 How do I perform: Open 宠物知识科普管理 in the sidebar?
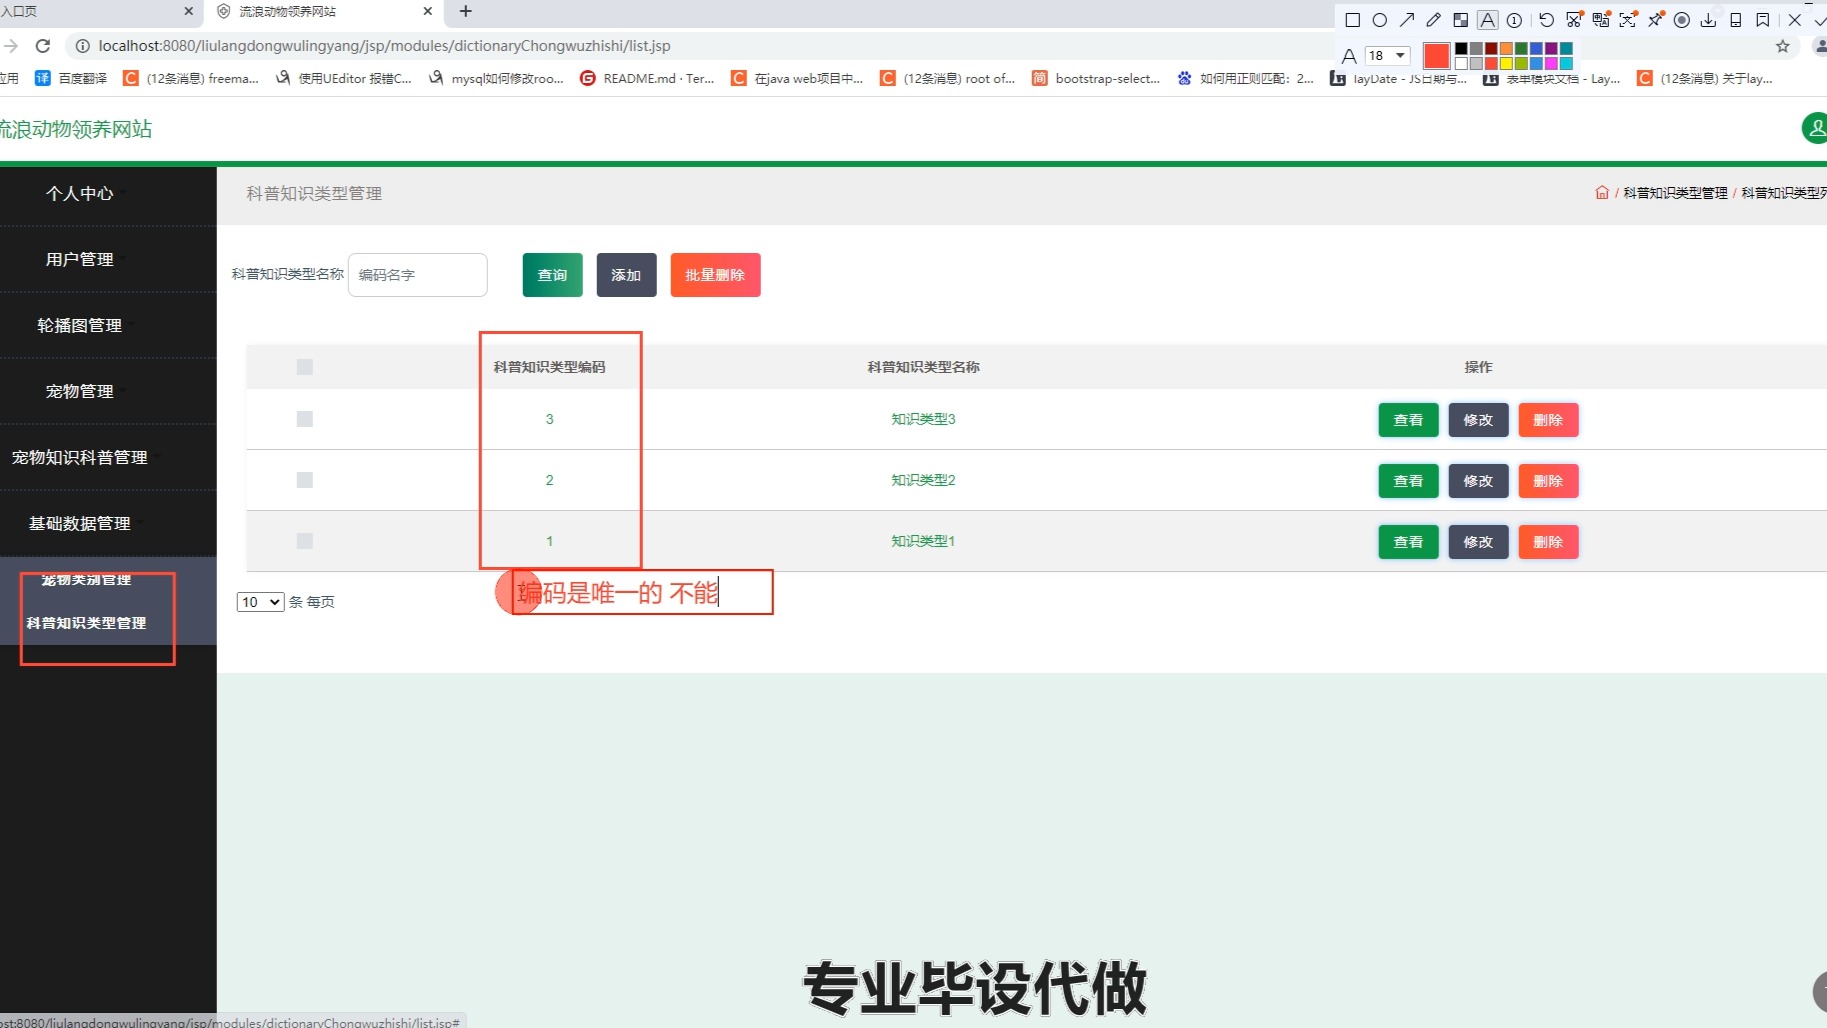pyautogui.click(x=80, y=458)
